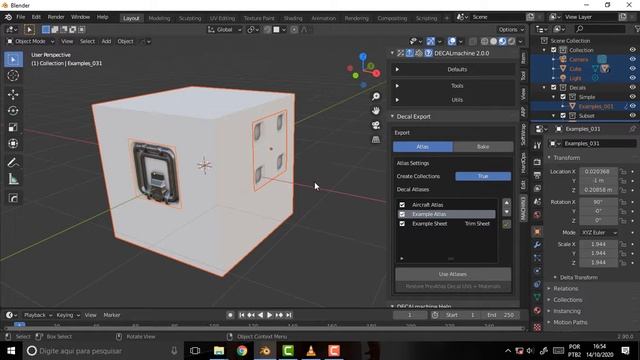
Task: Select the Cursor tool
Action: (x=13, y=76)
